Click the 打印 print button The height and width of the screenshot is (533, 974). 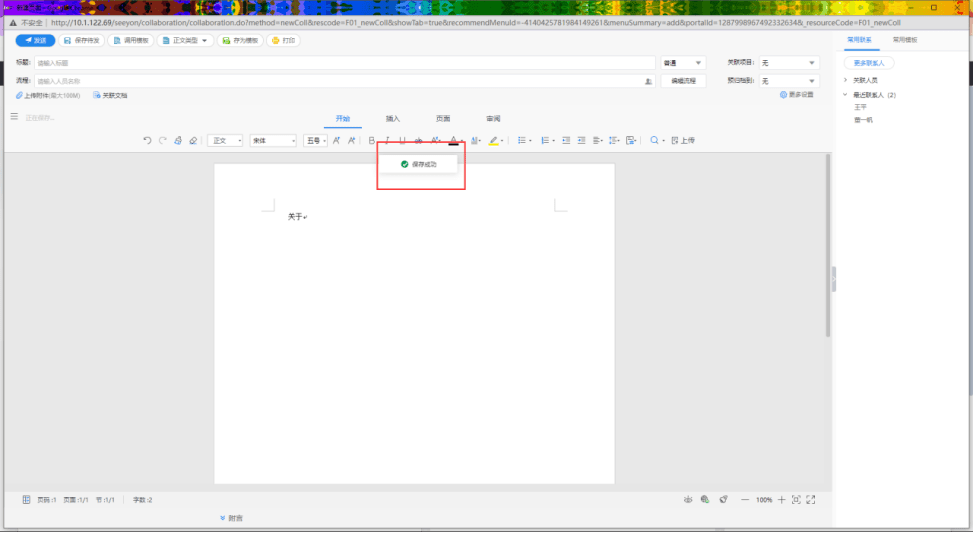(x=284, y=40)
